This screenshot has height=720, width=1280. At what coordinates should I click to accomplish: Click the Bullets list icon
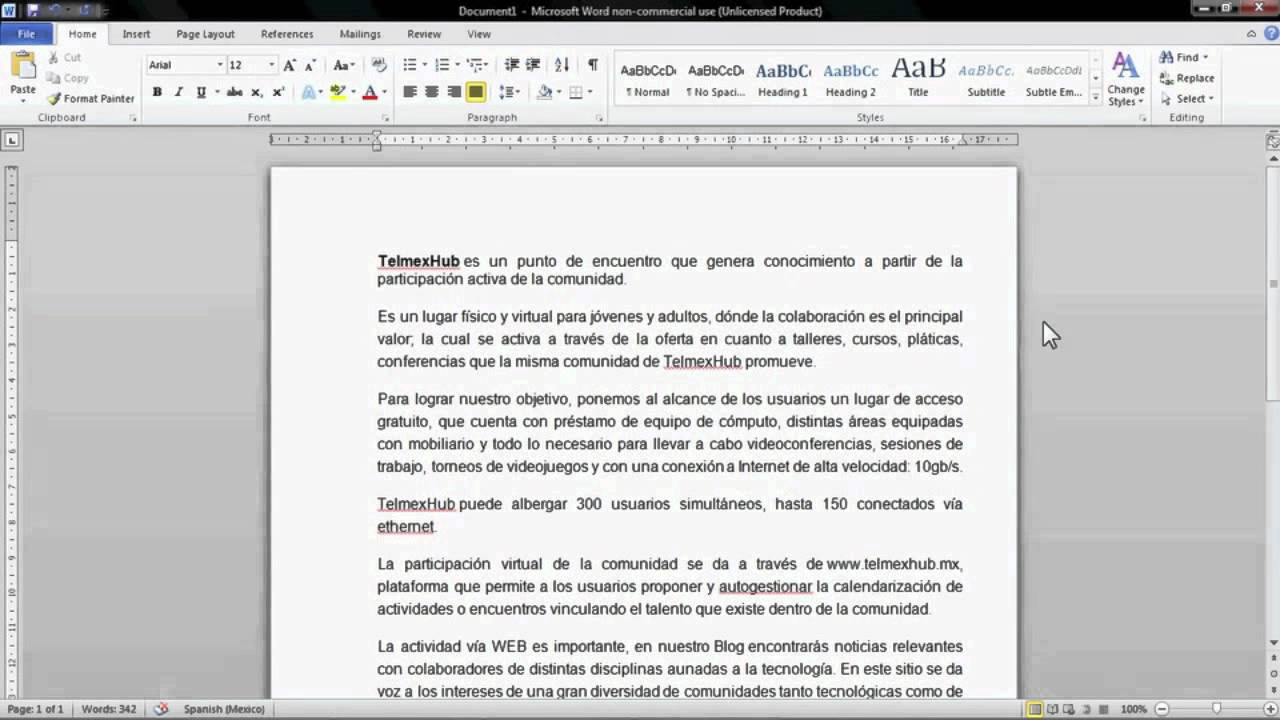409,65
